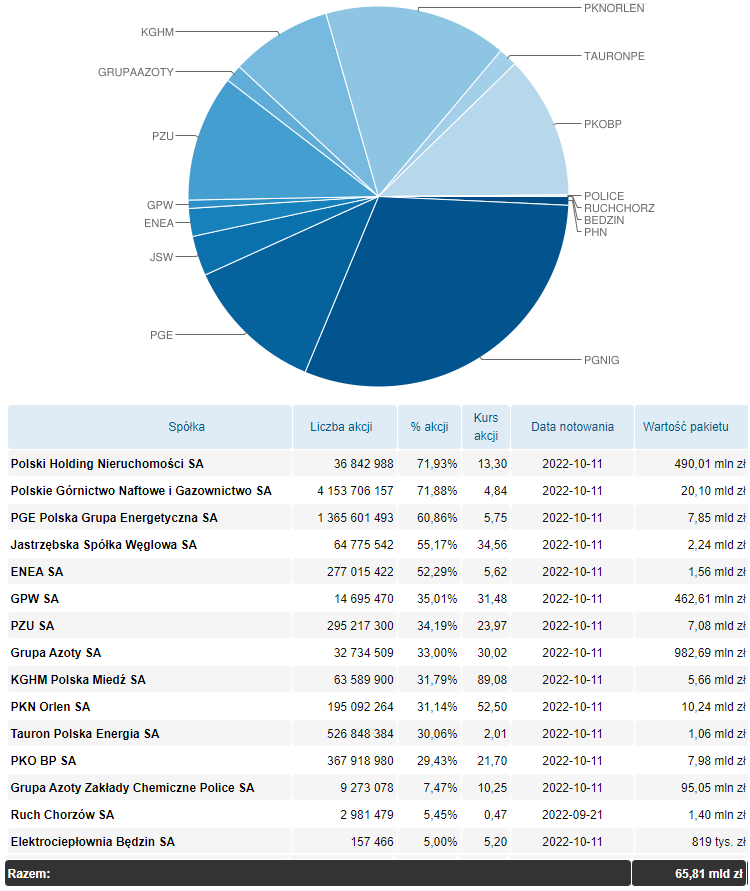Open Polskie Górnictwo Naftowe i Gazownictwo SA

point(141,490)
